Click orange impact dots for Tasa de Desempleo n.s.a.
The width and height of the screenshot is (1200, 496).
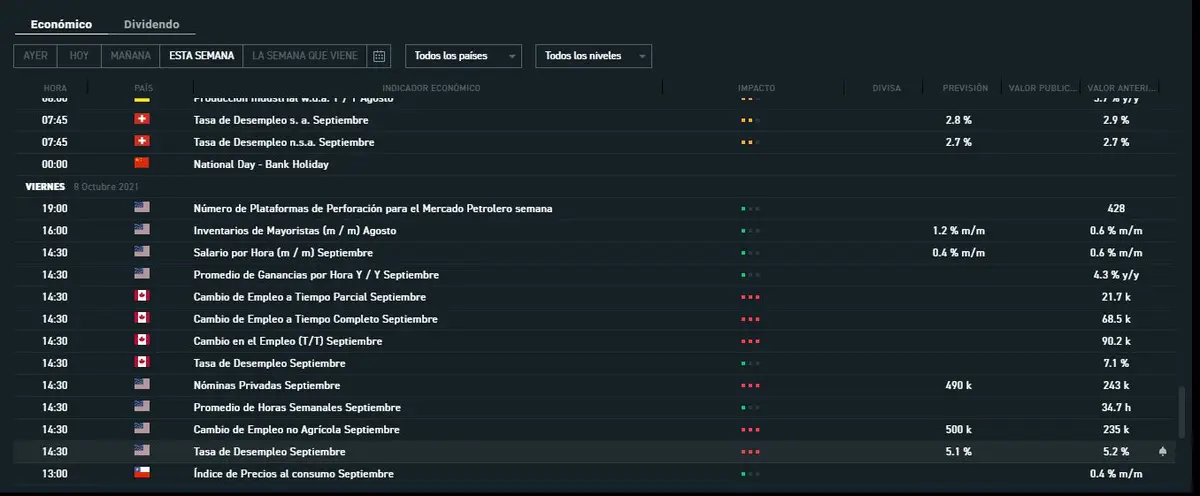(x=750, y=143)
